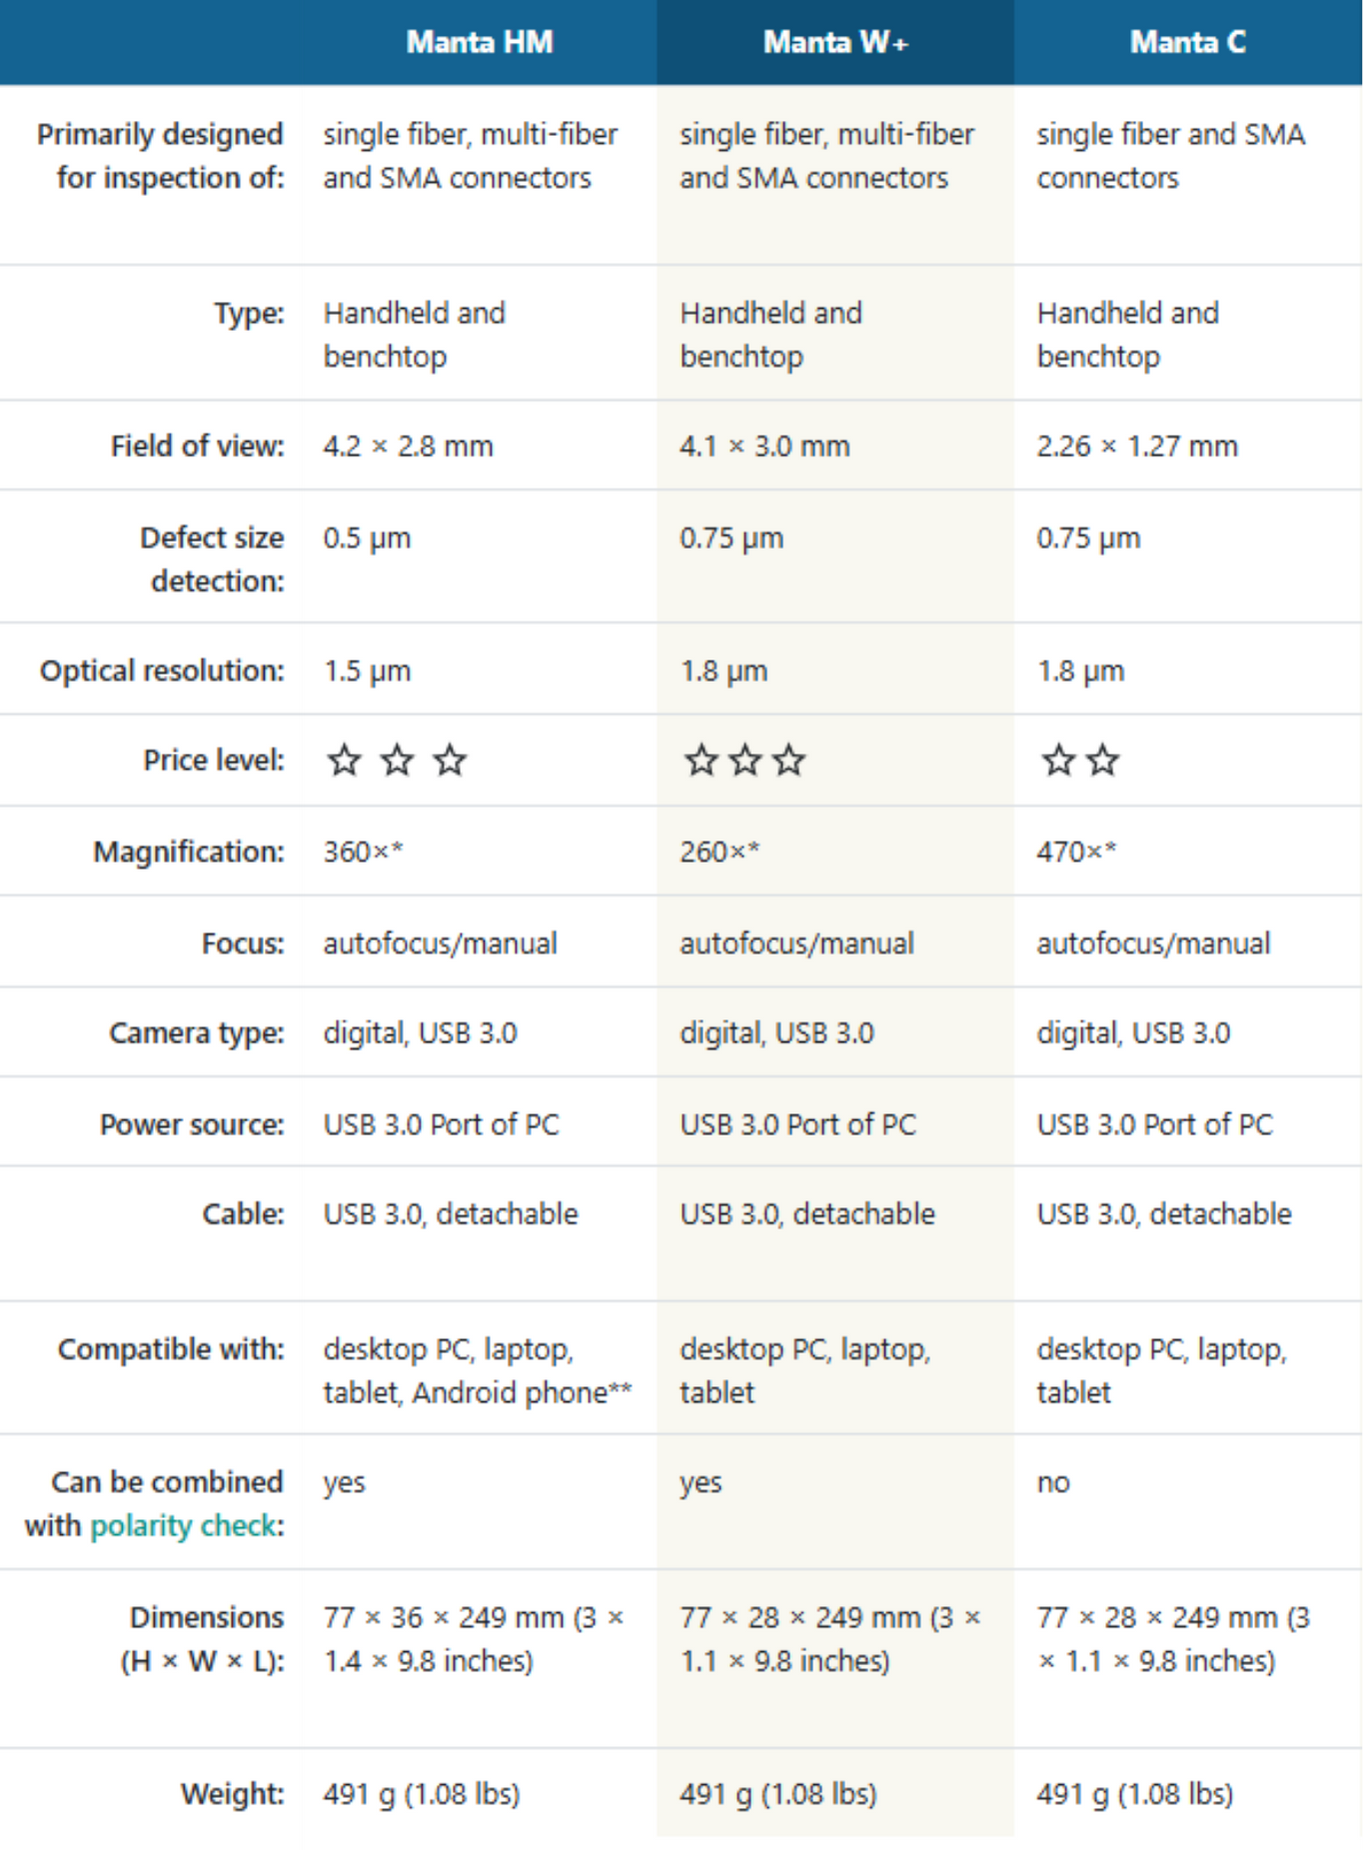Click the first star in Manta C price level
This screenshot has width=1363, height=1850.
pyautogui.click(x=1058, y=761)
